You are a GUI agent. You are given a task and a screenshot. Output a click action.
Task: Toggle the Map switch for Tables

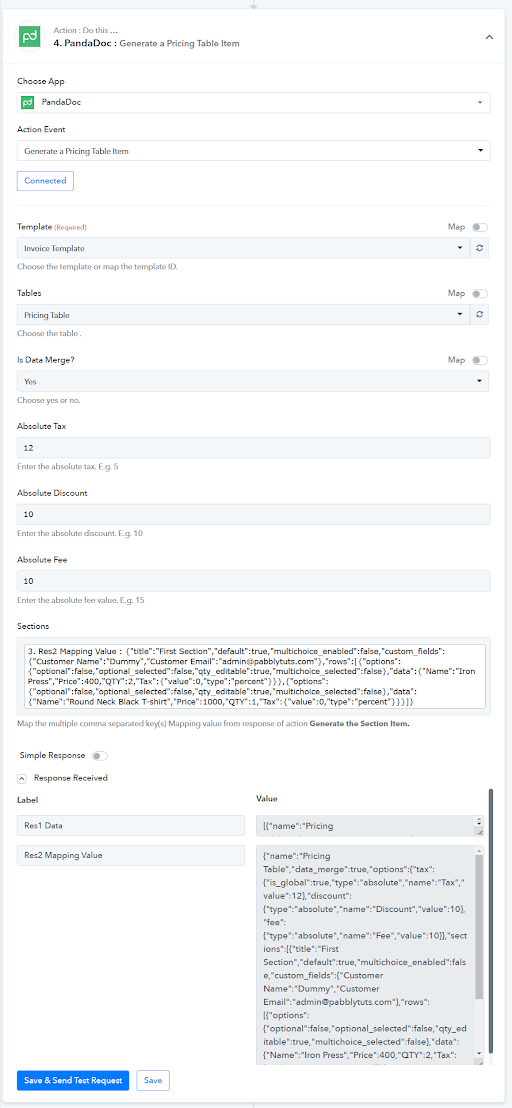(x=480, y=293)
